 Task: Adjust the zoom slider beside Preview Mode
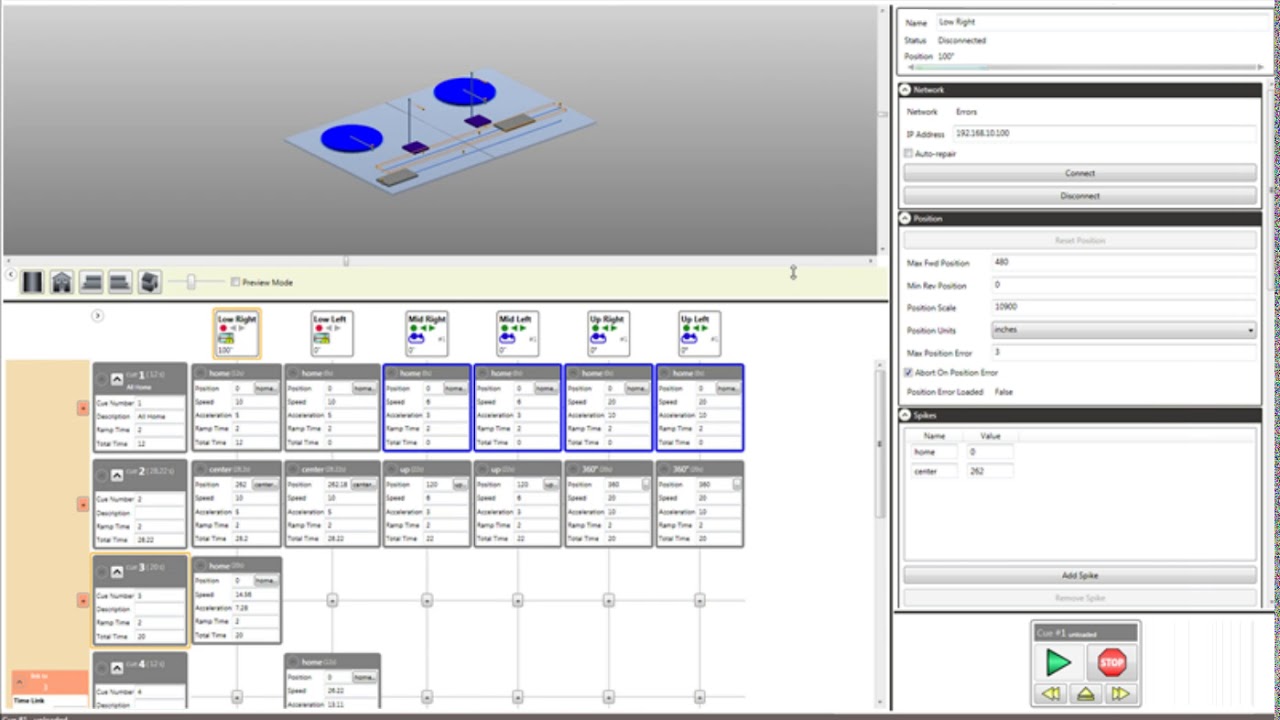192,282
